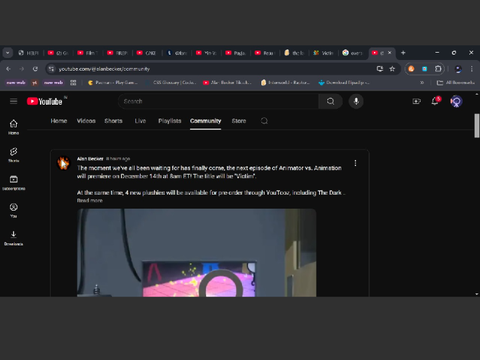
Task: Open the notifications bell
Action: coord(435,101)
